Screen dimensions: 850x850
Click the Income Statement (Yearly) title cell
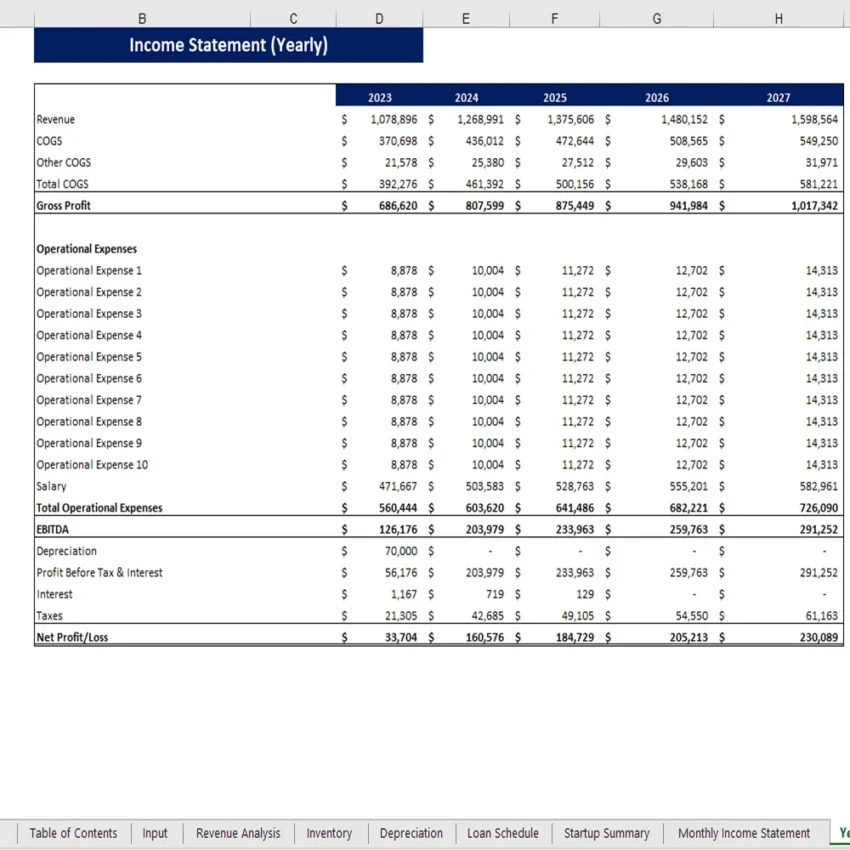click(228, 45)
